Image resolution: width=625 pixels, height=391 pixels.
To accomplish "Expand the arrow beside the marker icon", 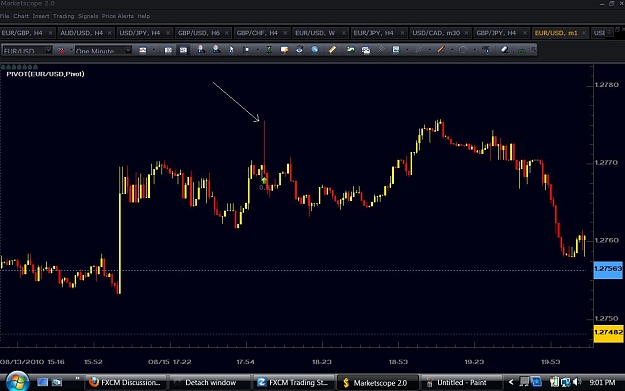I will [258, 50].
